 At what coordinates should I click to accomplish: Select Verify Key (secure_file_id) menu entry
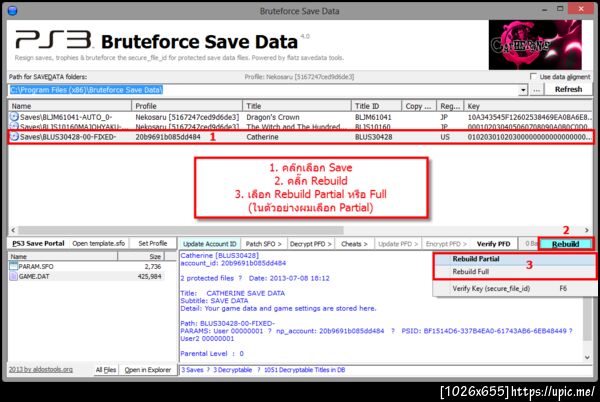[514, 288]
